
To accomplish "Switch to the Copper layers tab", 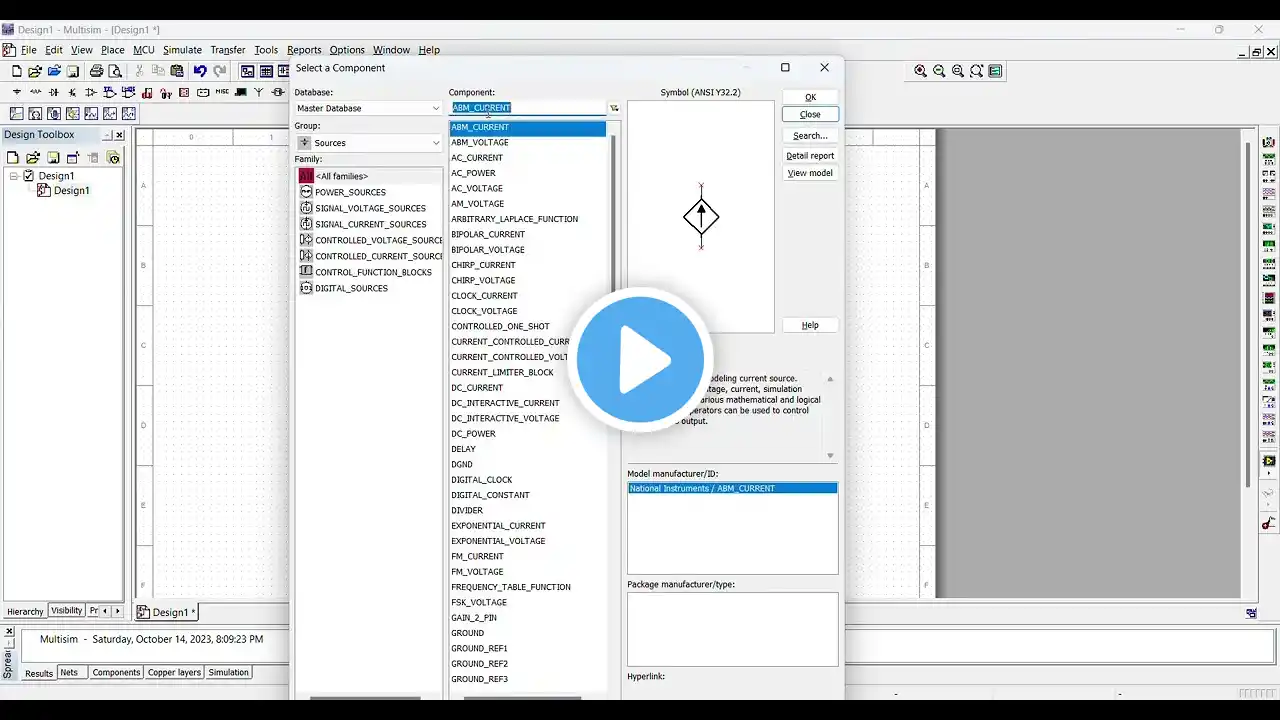I will 174,672.
